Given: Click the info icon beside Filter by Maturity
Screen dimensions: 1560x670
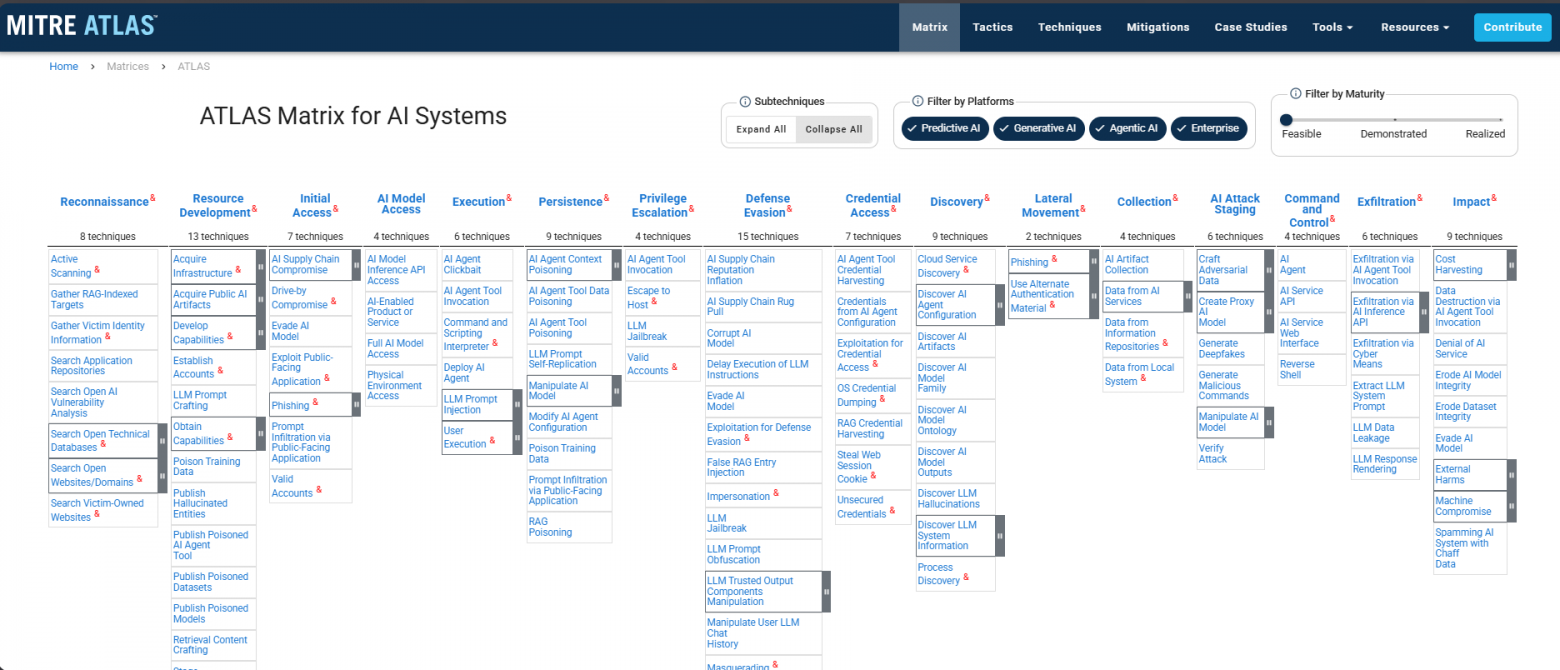Looking at the screenshot, I should [1295, 93].
